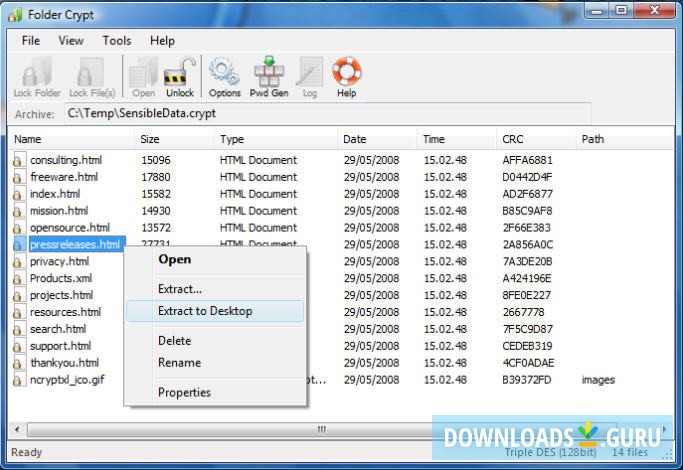
Task: Sort list by Path column header
Action: coord(625,139)
